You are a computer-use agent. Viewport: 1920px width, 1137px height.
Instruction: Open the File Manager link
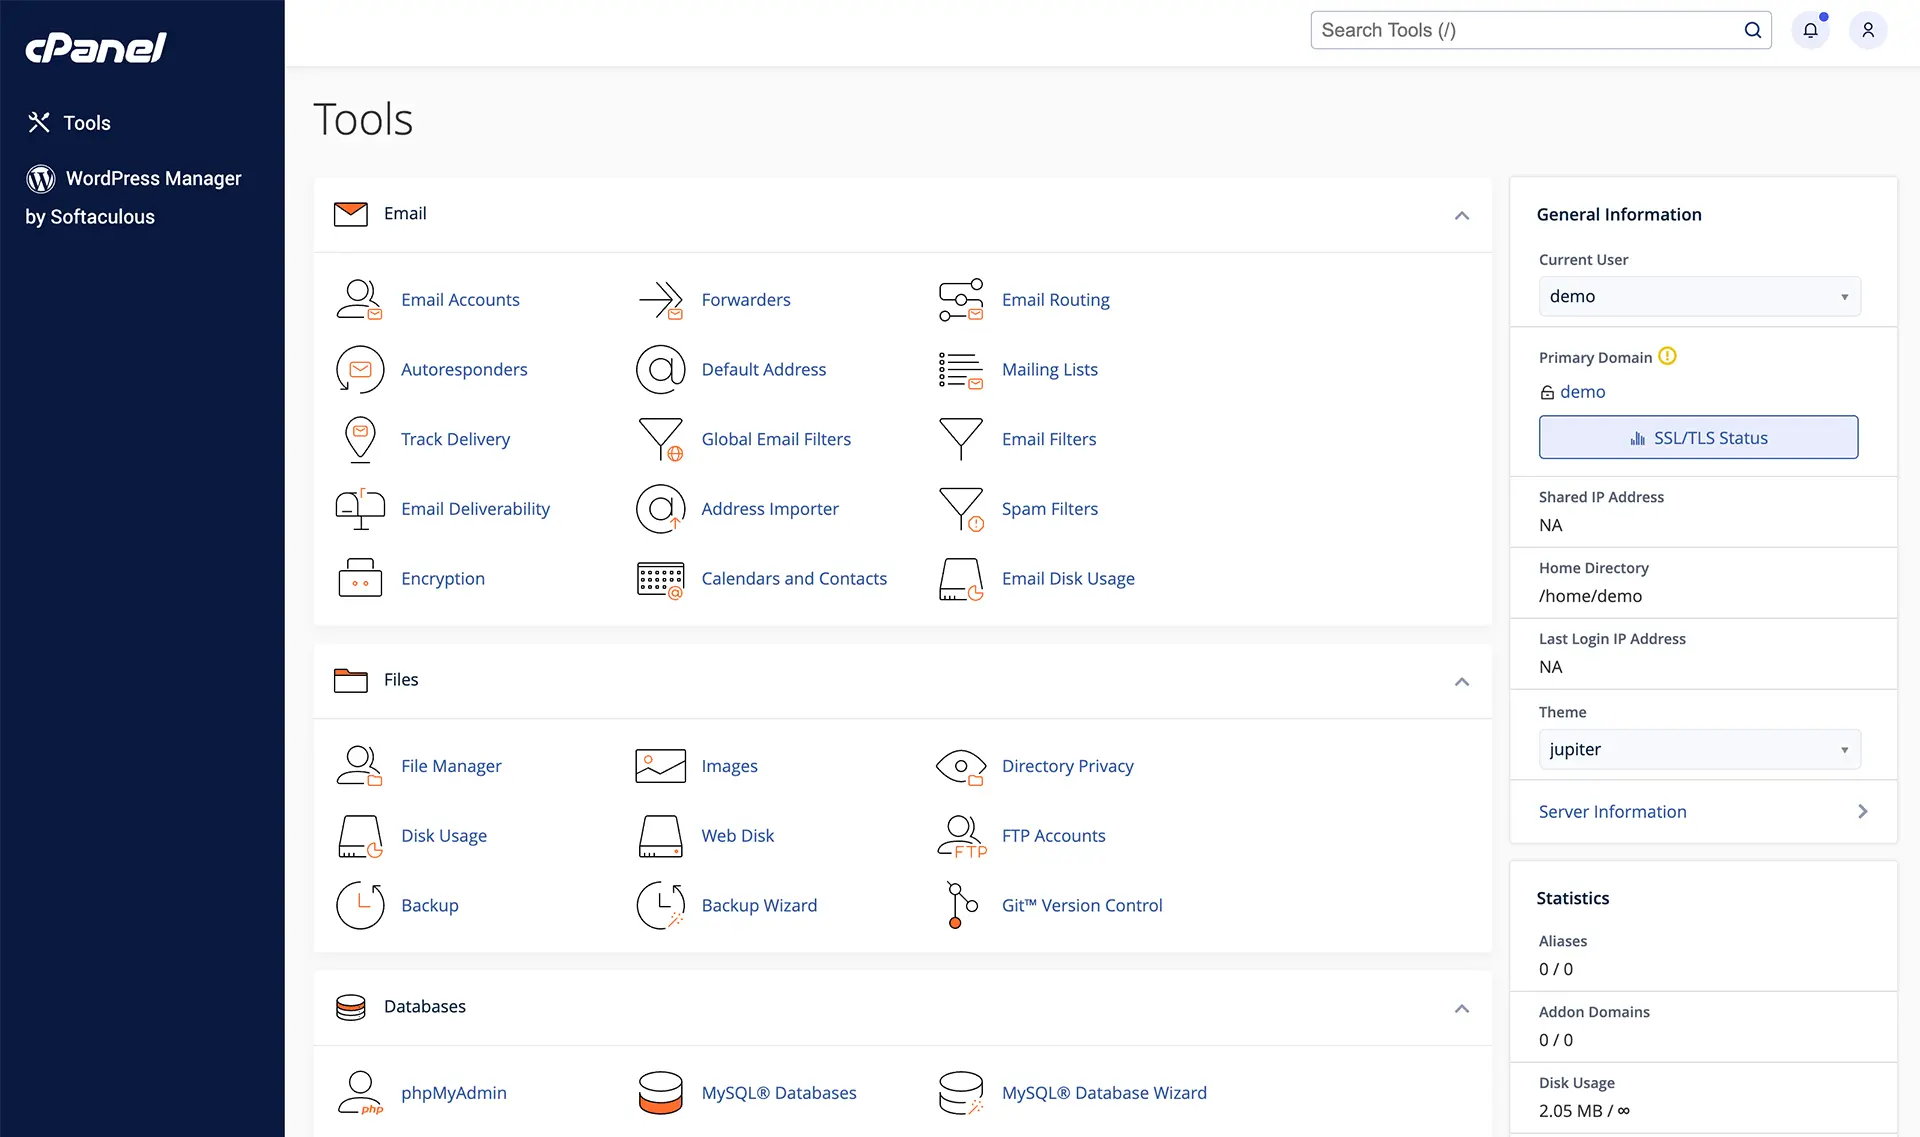[451, 766]
